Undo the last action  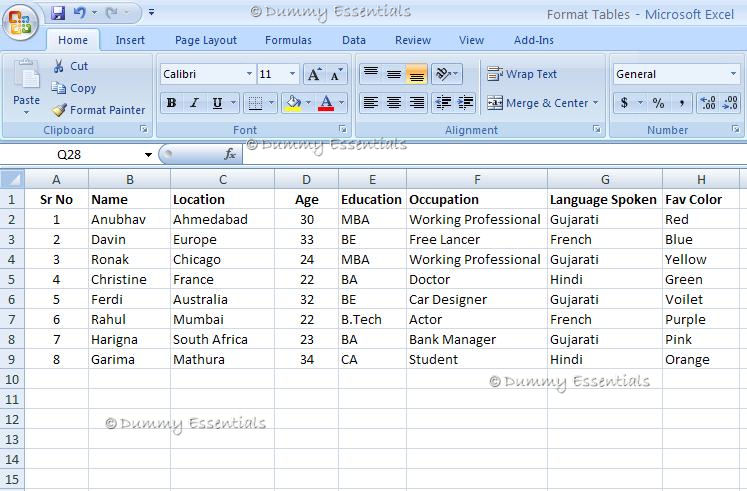(x=80, y=13)
